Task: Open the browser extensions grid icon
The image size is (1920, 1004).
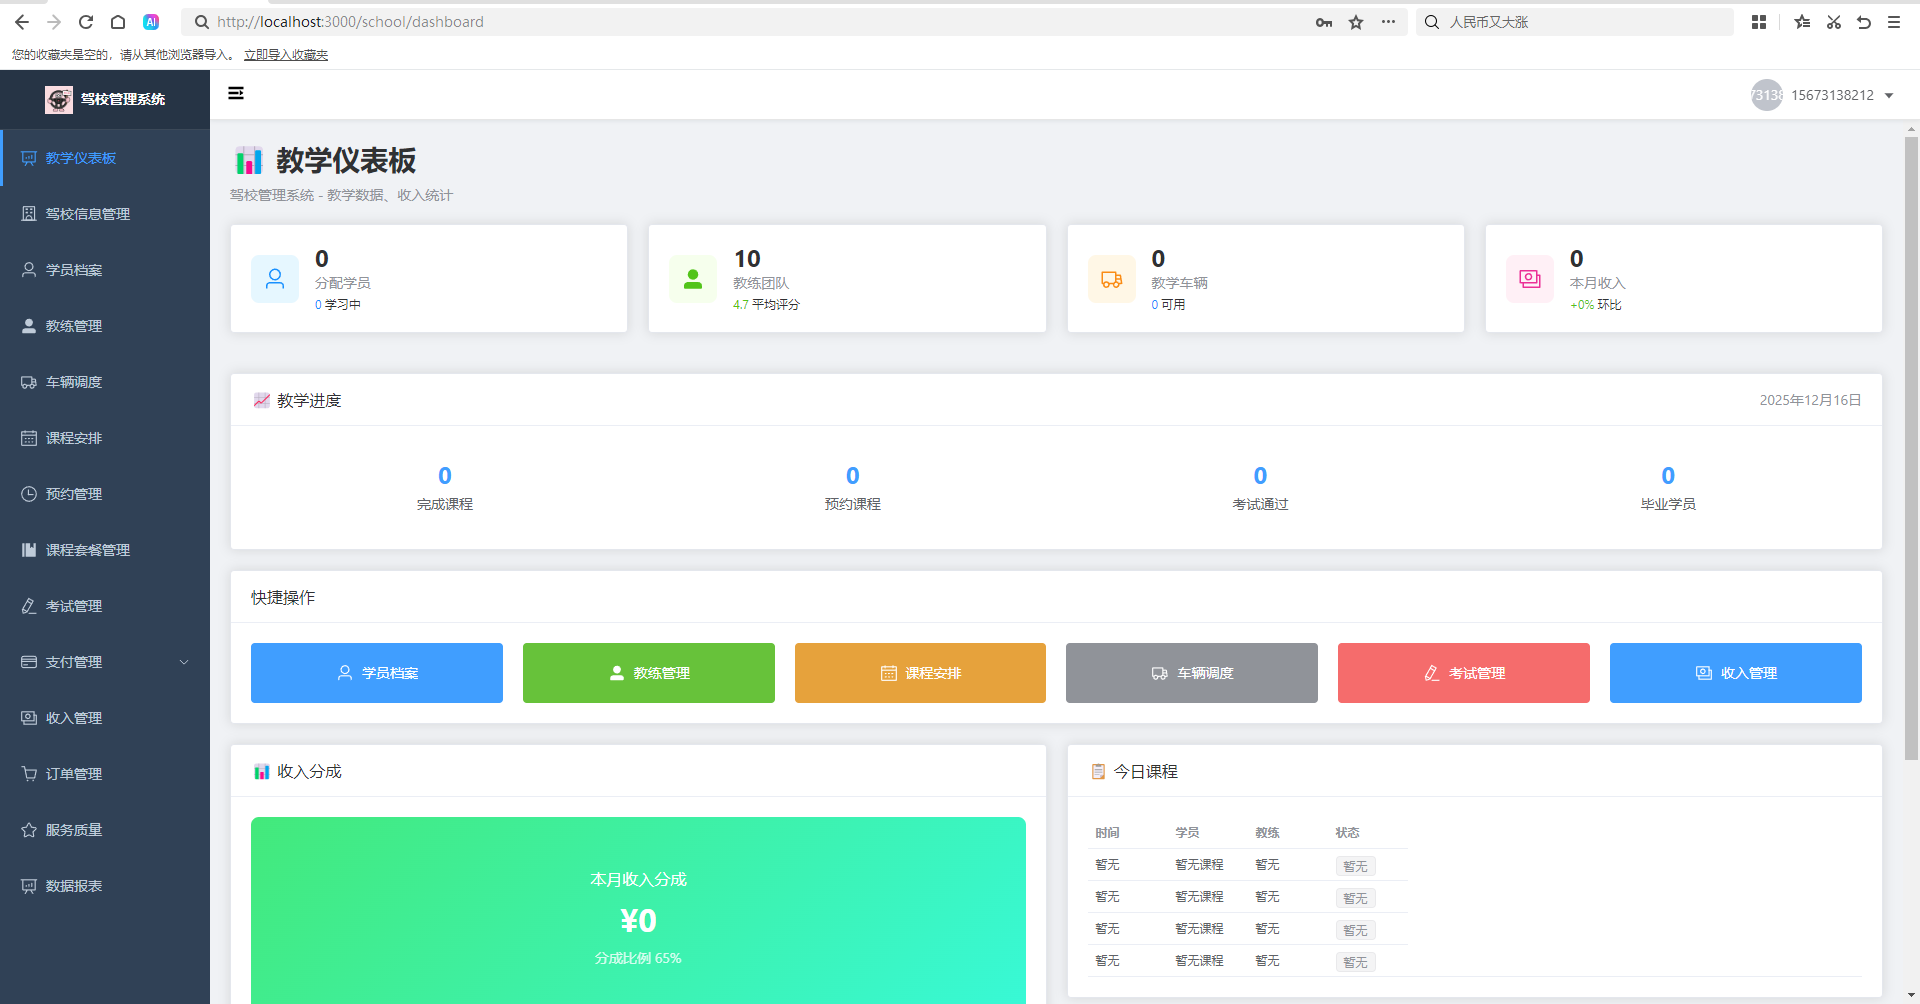Action: pyautogui.click(x=1759, y=22)
